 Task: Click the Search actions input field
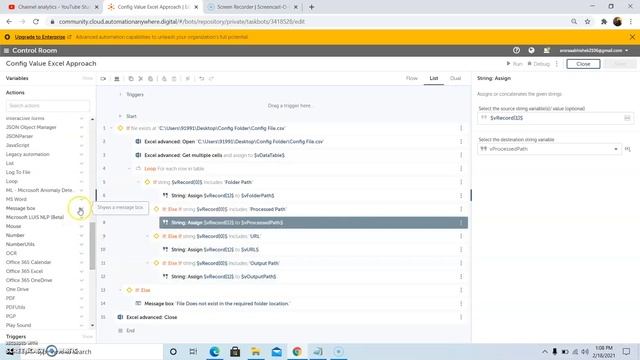click(x=48, y=106)
